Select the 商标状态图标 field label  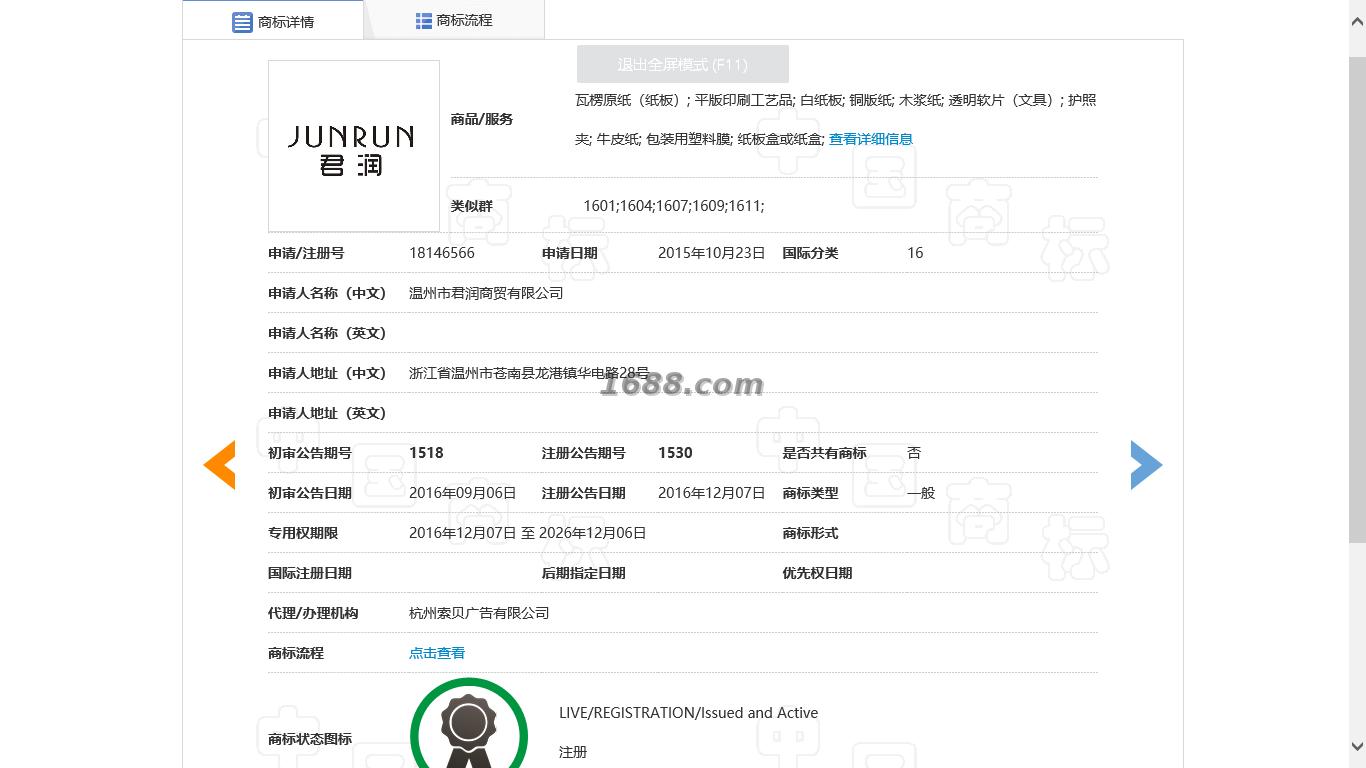[x=310, y=739]
